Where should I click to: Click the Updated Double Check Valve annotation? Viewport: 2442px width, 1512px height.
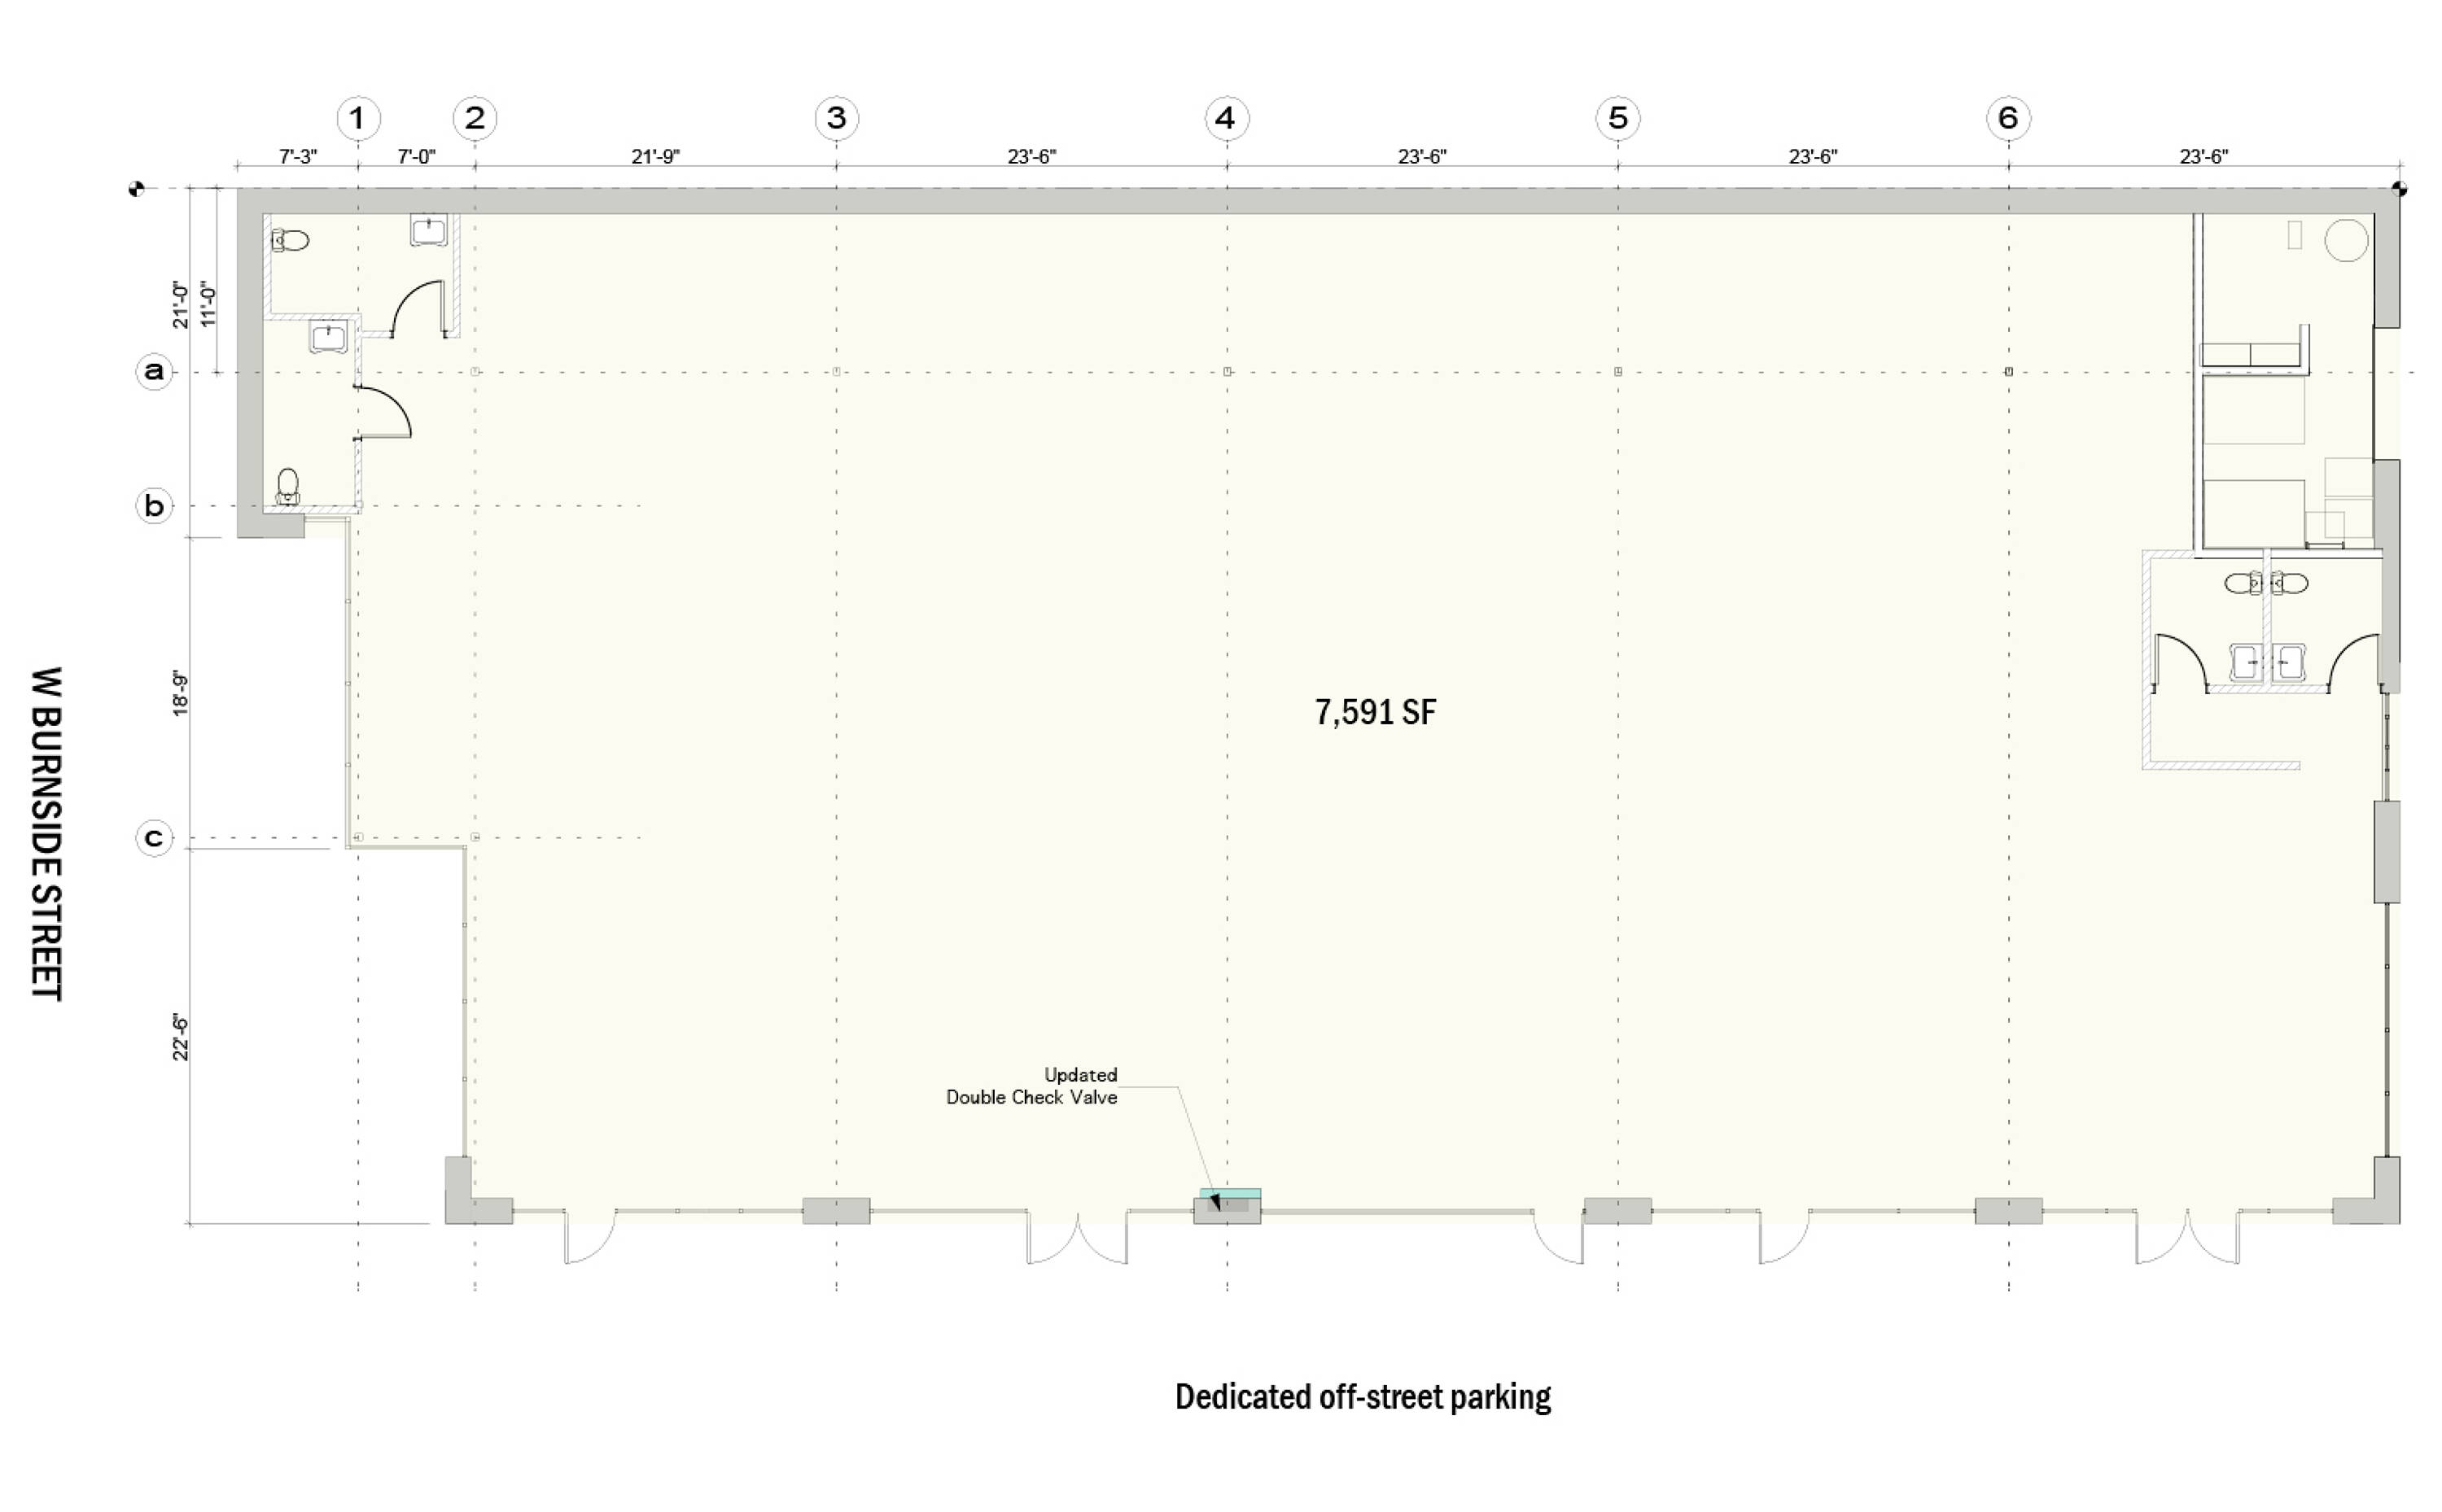tap(1032, 1086)
